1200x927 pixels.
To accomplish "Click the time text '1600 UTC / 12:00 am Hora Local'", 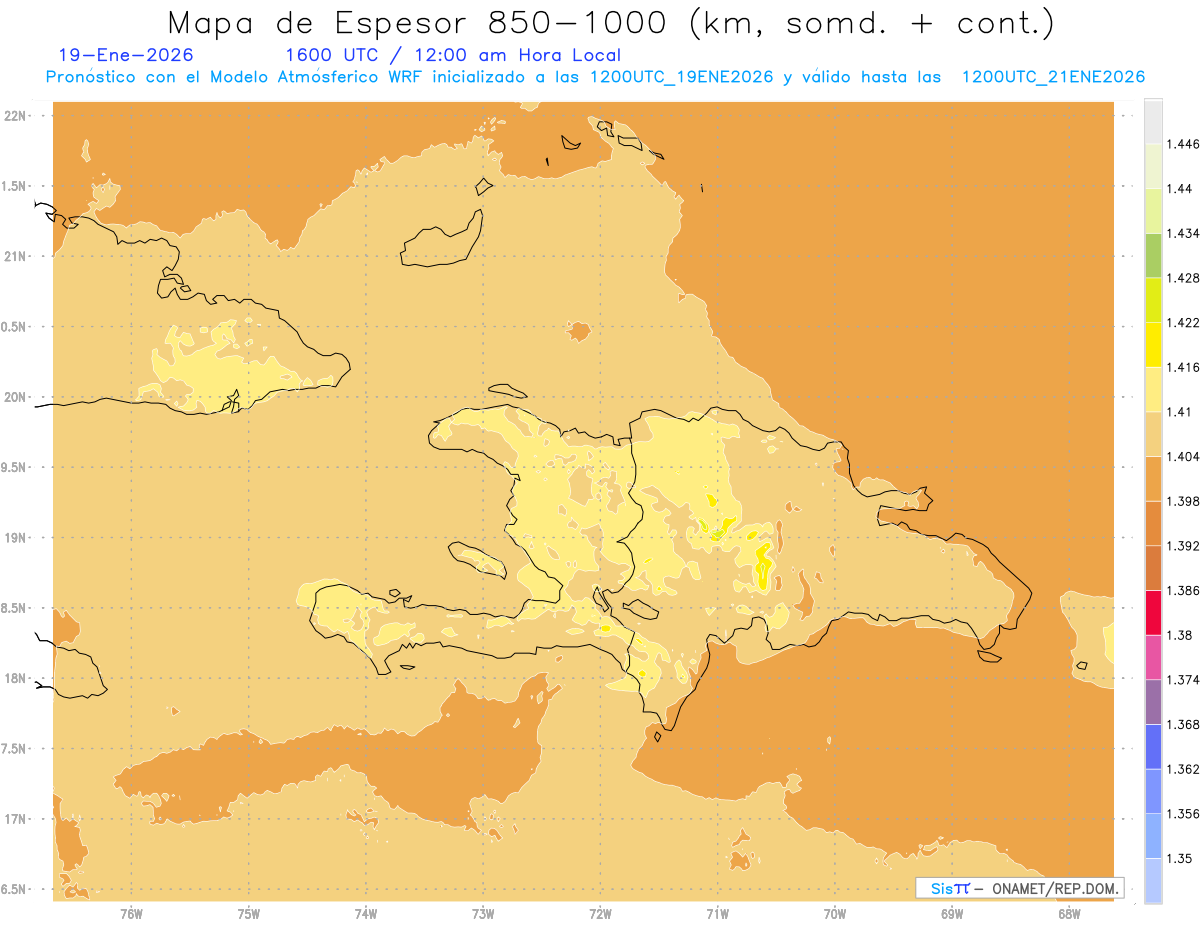I will tap(453, 55).
